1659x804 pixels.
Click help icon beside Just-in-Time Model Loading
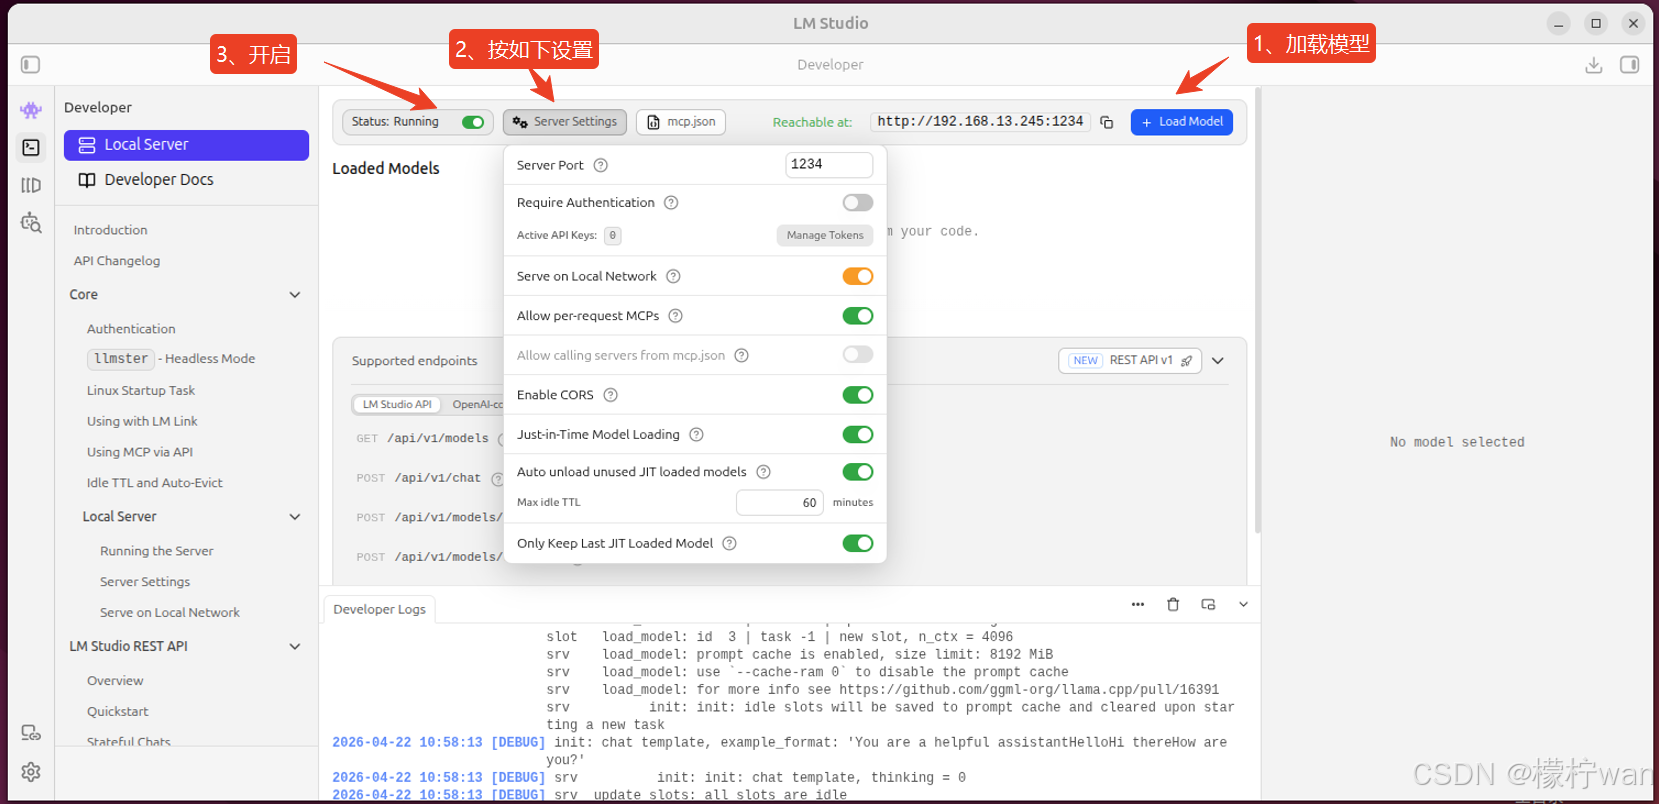(697, 435)
